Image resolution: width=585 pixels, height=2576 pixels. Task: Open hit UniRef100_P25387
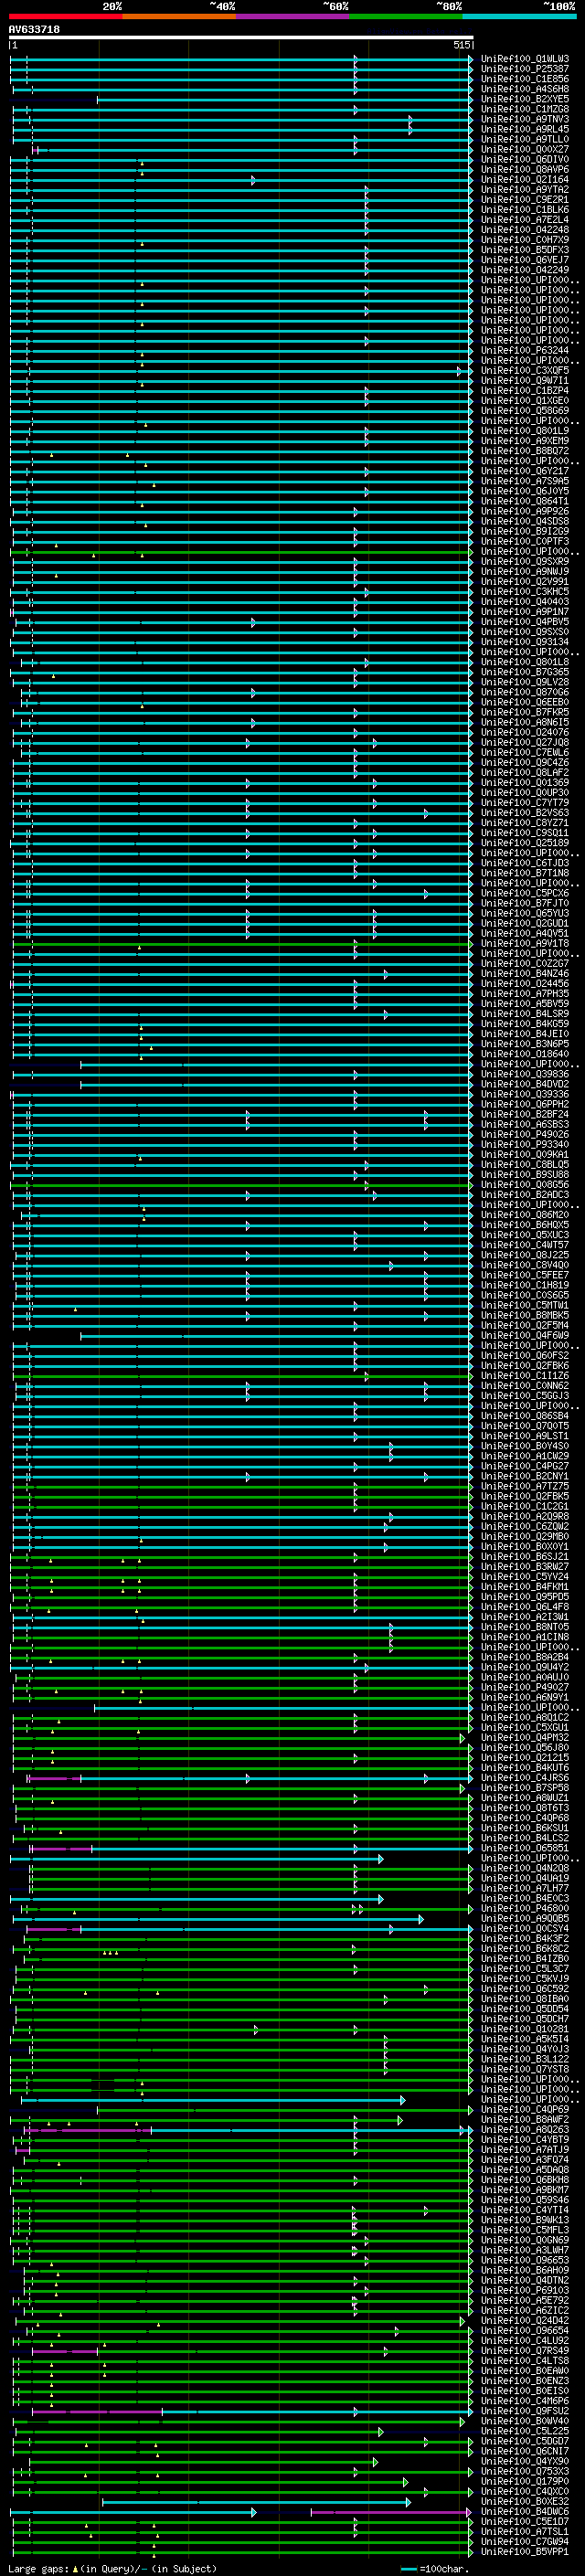coord(525,69)
